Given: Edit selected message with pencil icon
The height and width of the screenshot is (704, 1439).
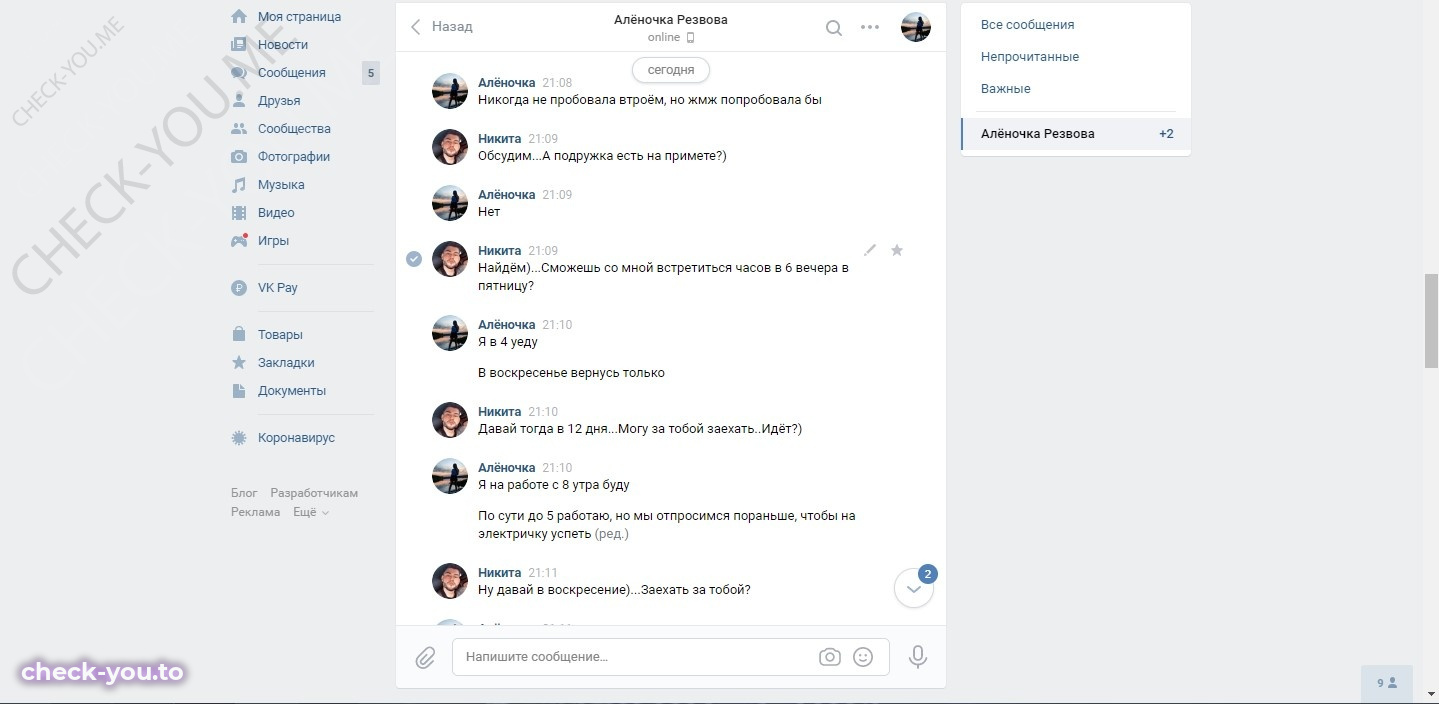Looking at the screenshot, I should tap(870, 250).
